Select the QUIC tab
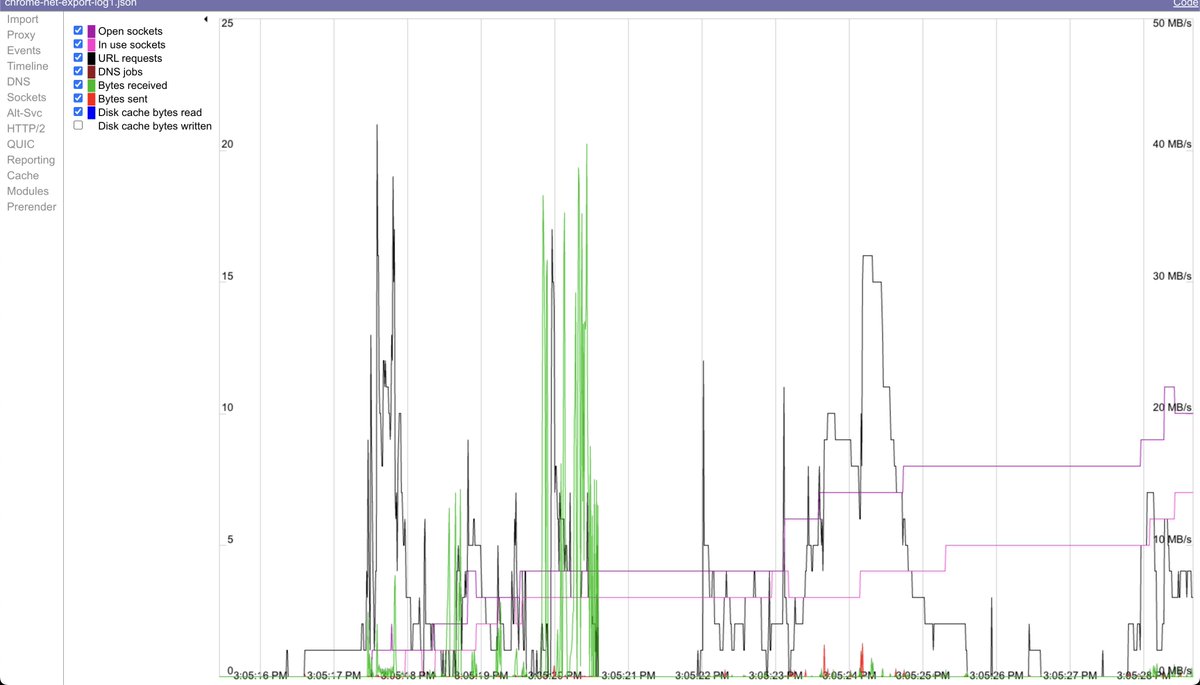Screen dimensions: 1200x685 click(x=20, y=144)
